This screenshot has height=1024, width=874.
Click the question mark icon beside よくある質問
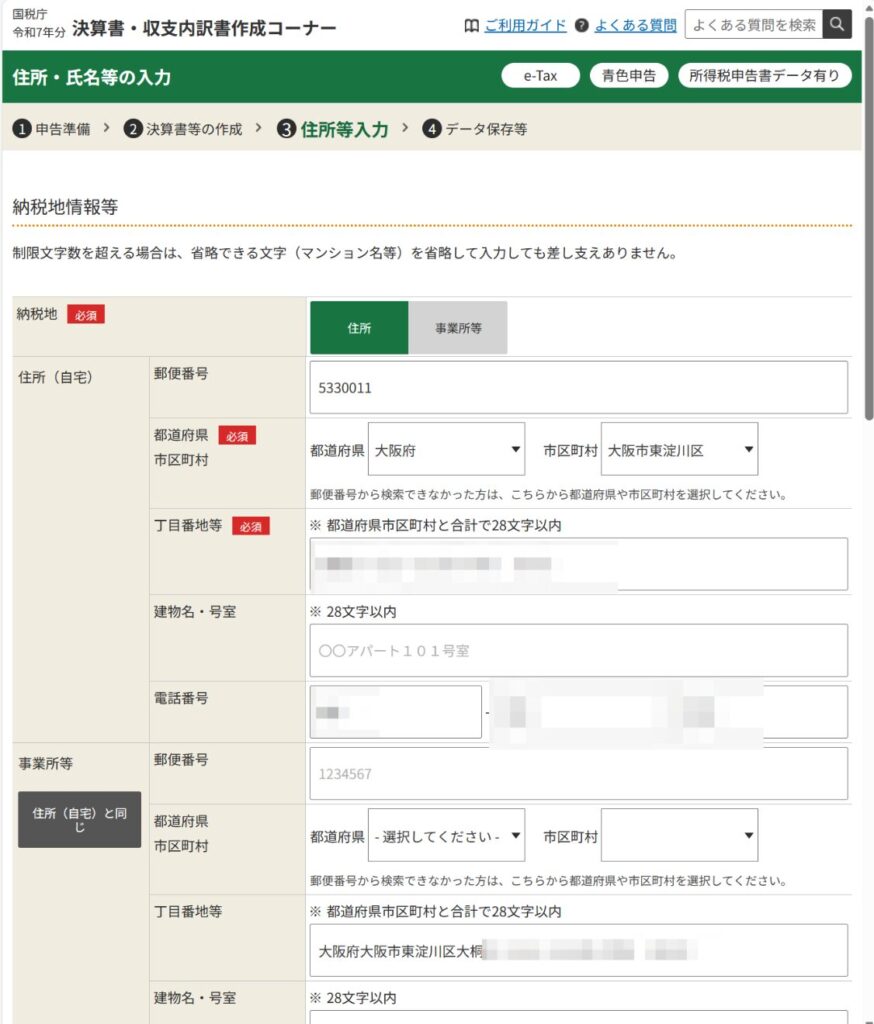tap(581, 25)
